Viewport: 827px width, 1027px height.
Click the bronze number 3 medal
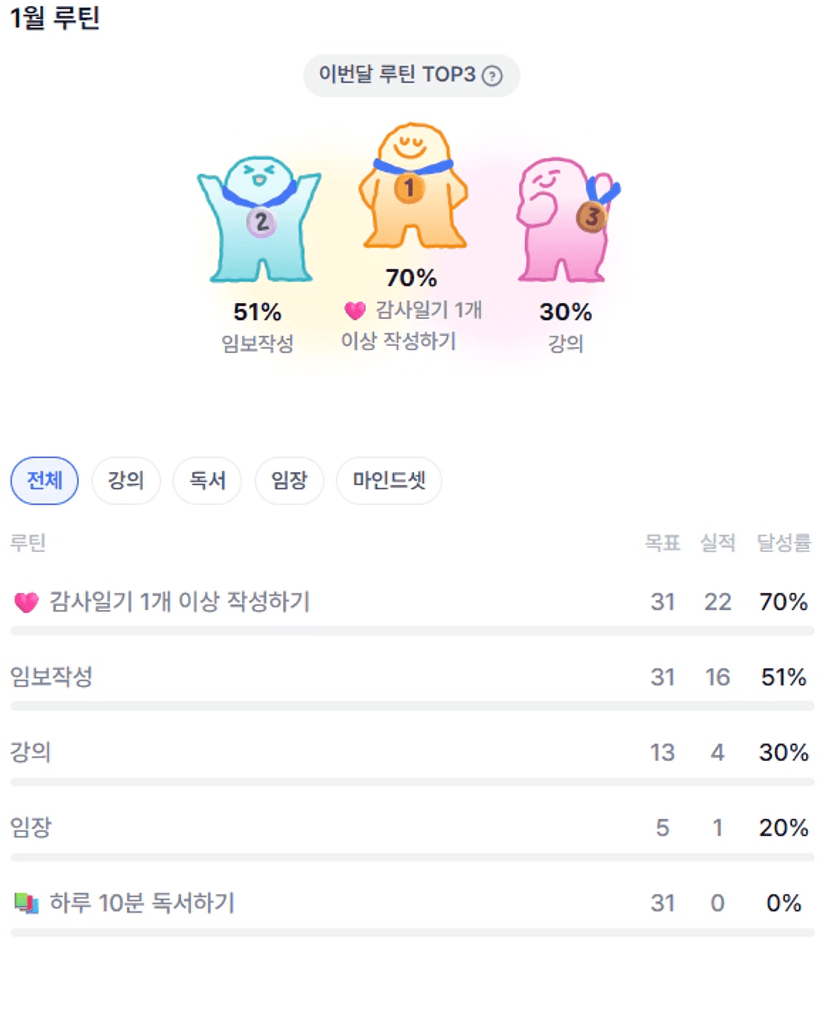pyautogui.click(x=592, y=215)
